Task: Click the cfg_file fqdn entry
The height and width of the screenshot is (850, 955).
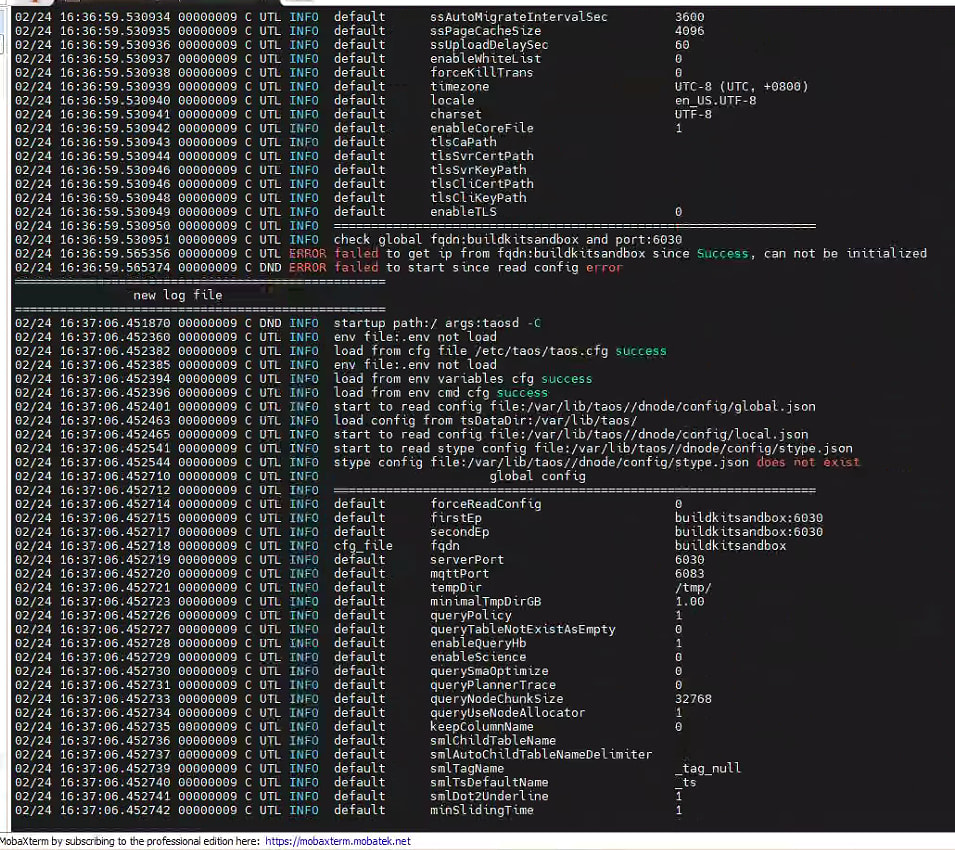Action: point(444,546)
